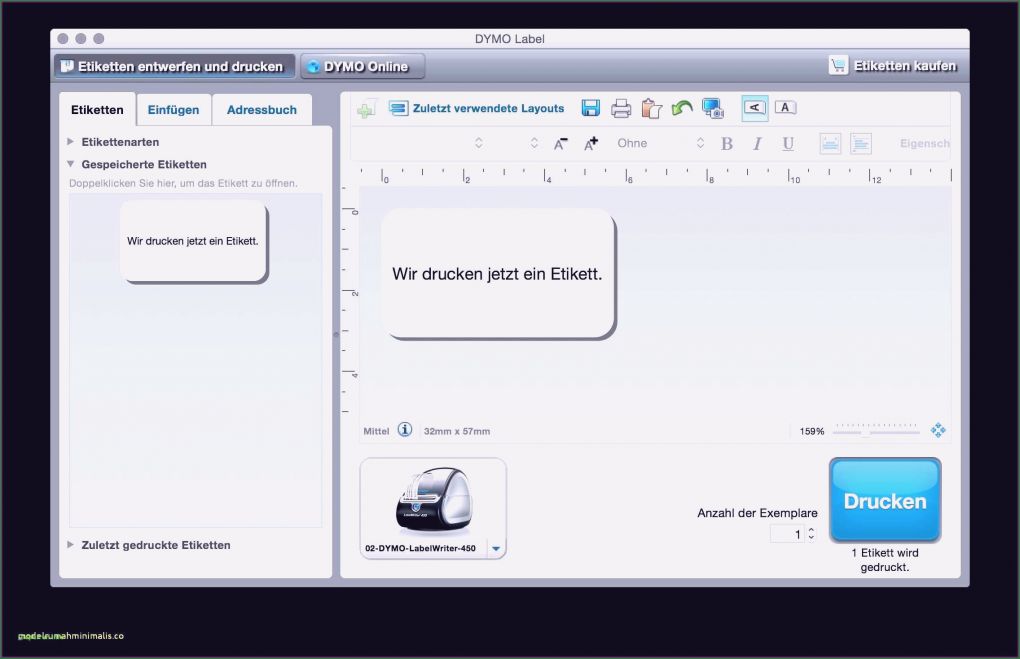This screenshot has width=1020, height=659.
Task: Select the insert text box icon labeled A
Action: 785,107
